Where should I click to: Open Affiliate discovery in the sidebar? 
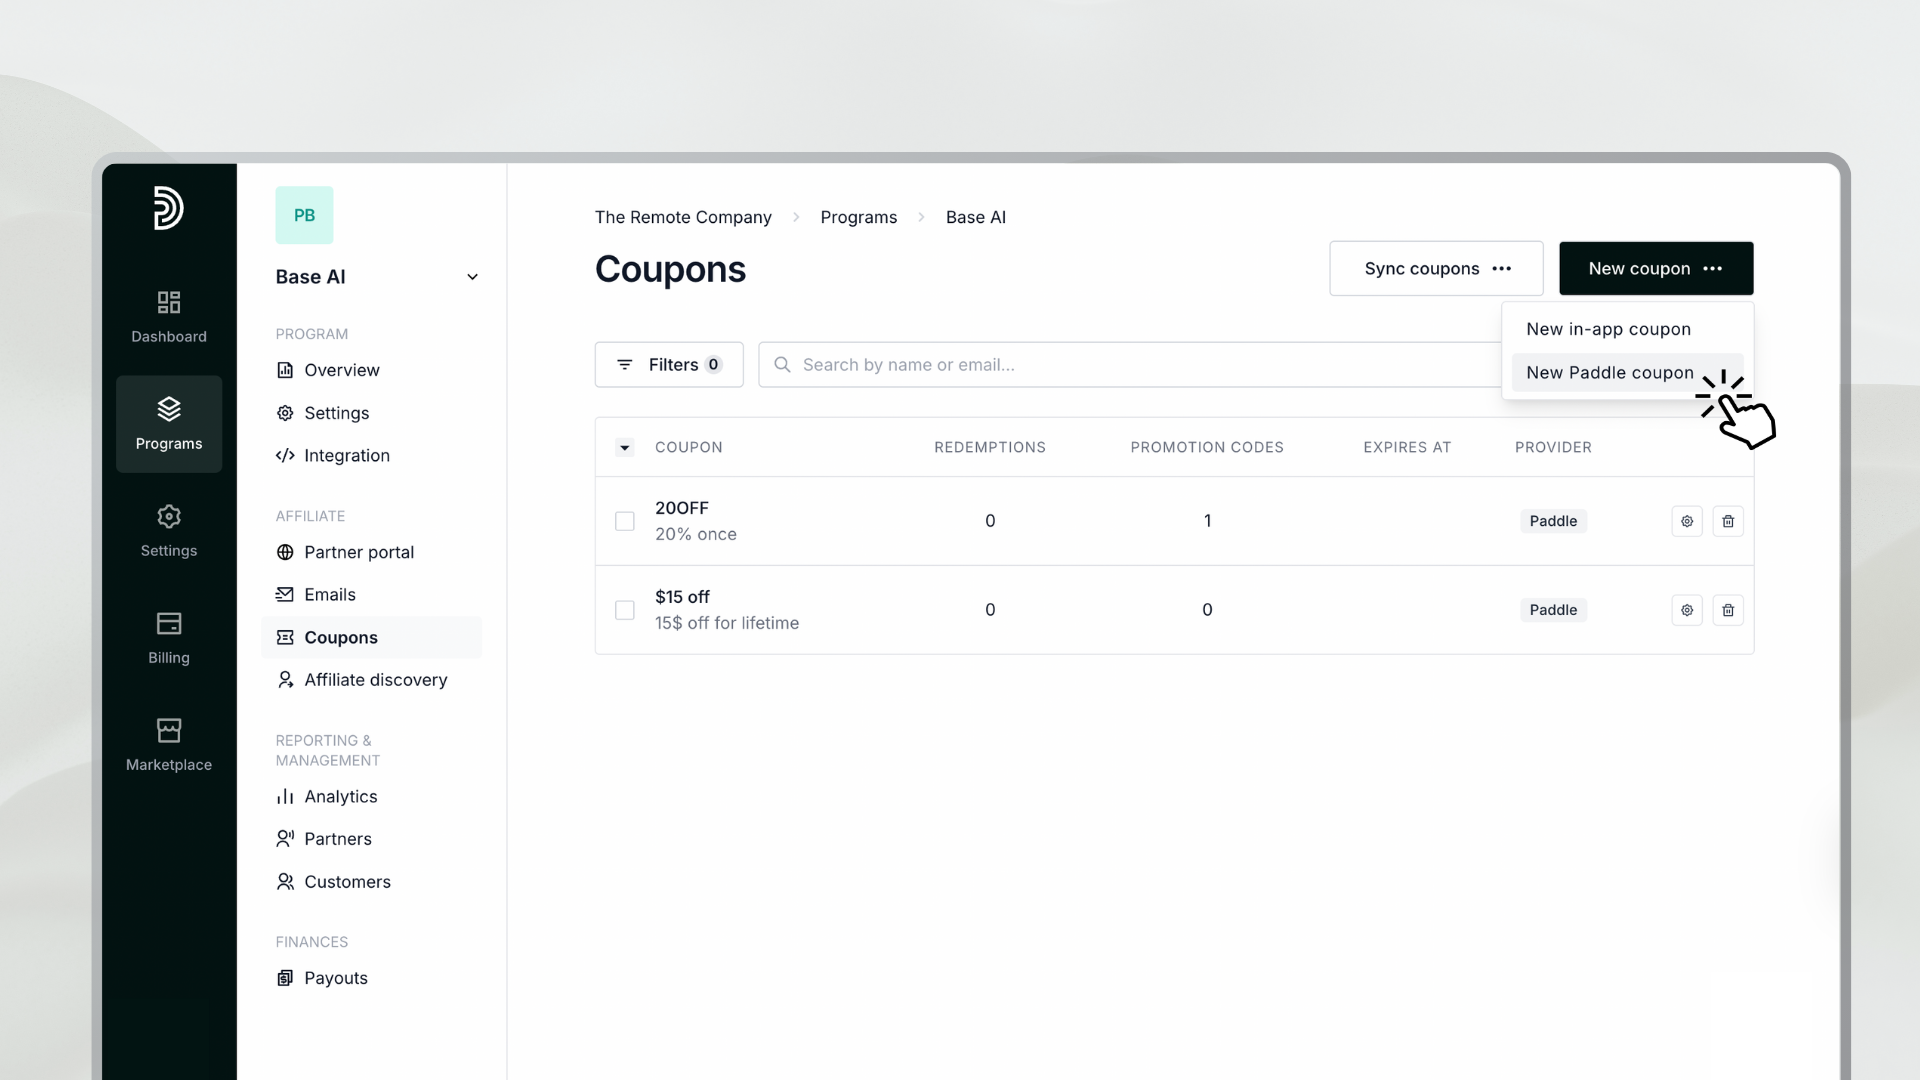pyautogui.click(x=375, y=680)
